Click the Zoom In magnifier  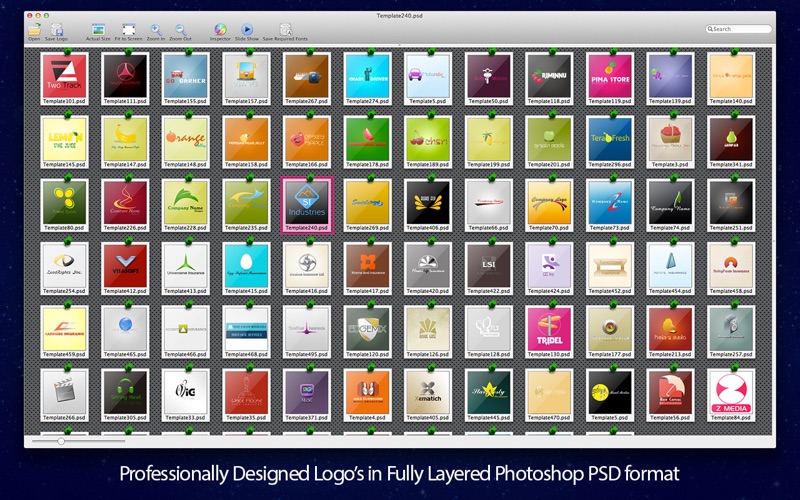pyautogui.click(x=156, y=30)
